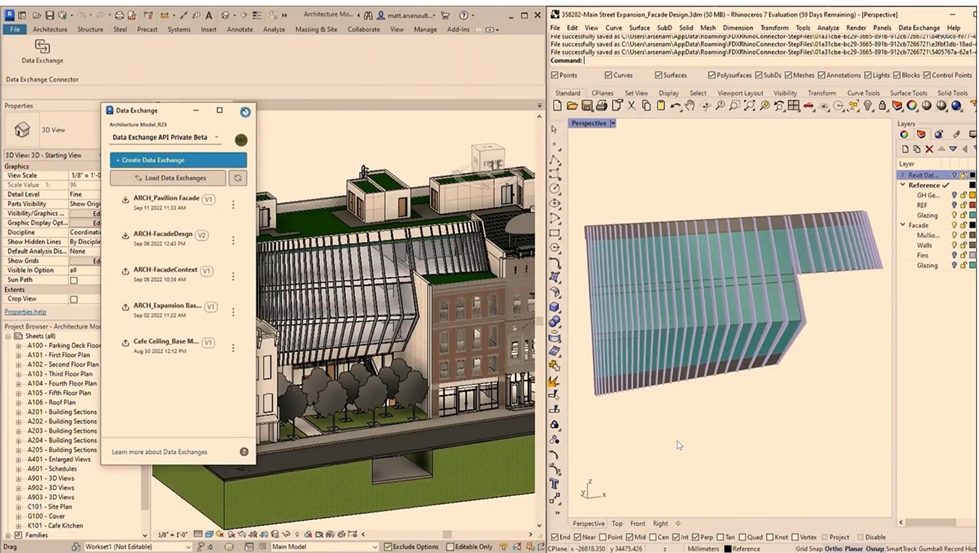Screen dimensions: 979x553
Task: Open Rhino's Data Exchange menu
Action: (919, 27)
